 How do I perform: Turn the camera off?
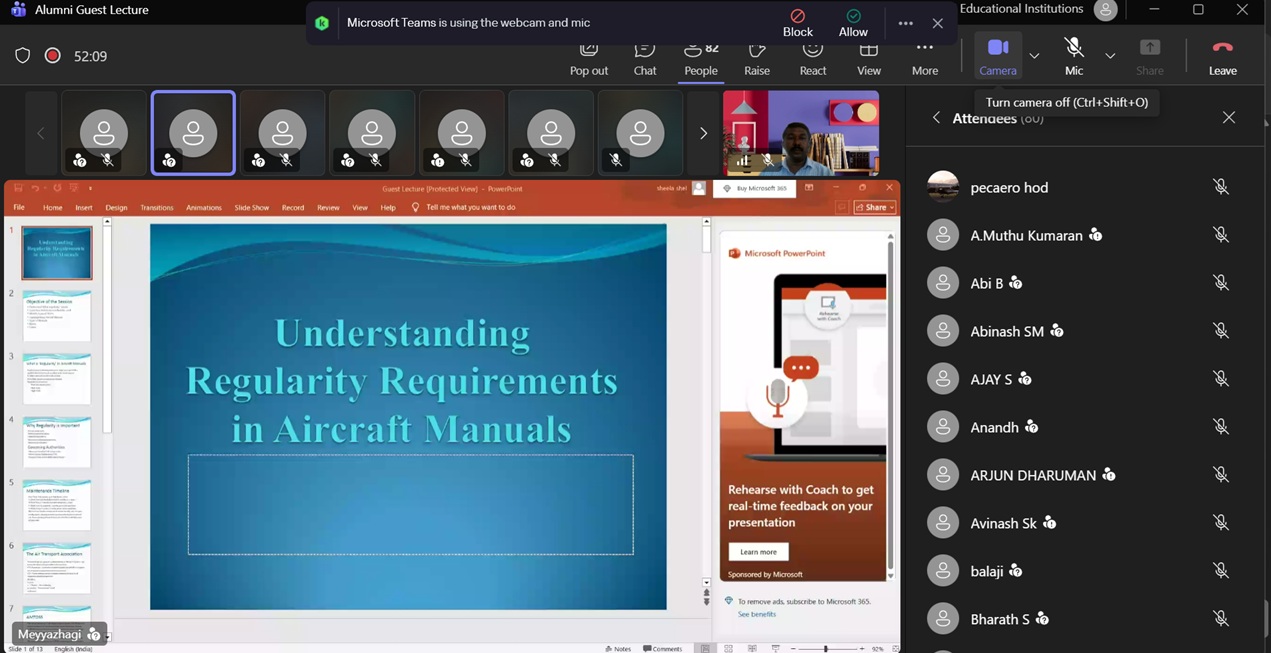pos(997,56)
